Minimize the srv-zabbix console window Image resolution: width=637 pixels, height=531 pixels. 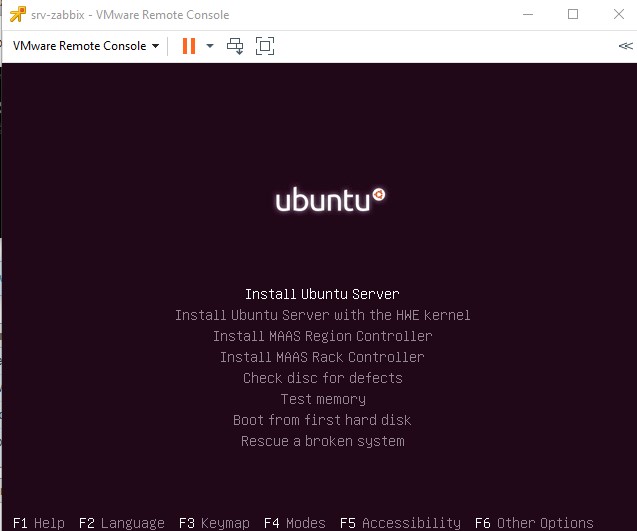click(528, 14)
